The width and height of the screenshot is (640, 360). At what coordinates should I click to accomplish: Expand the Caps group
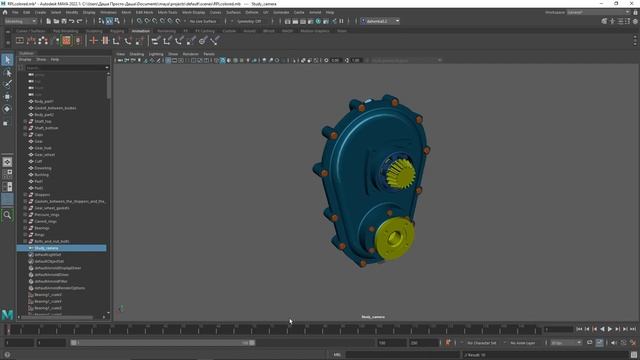click(x=25, y=135)
